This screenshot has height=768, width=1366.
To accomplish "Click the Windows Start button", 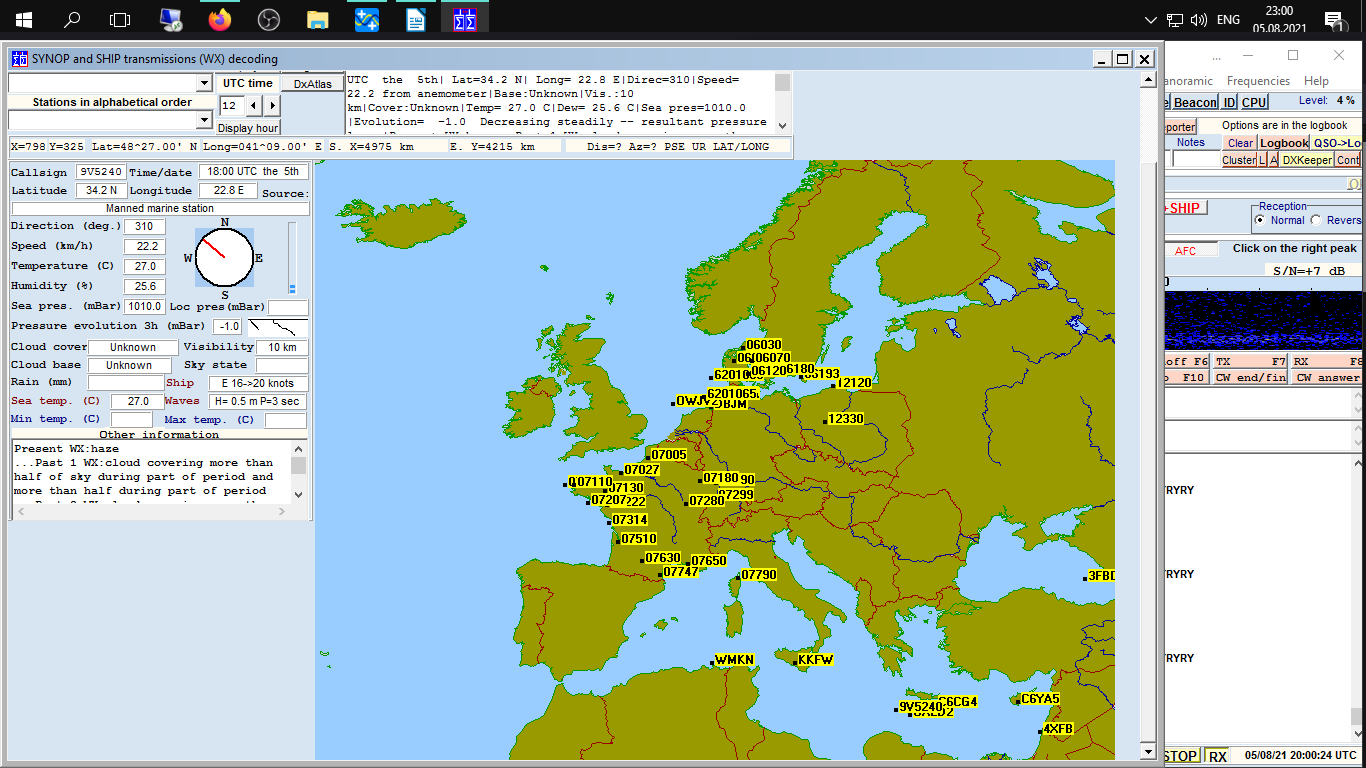I will point(24,19).
